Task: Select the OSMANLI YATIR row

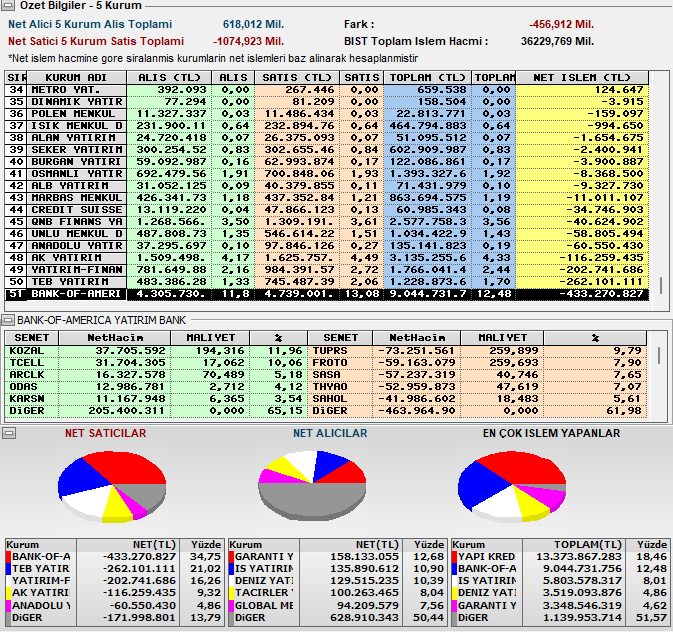Action: [x=327, y=174]
